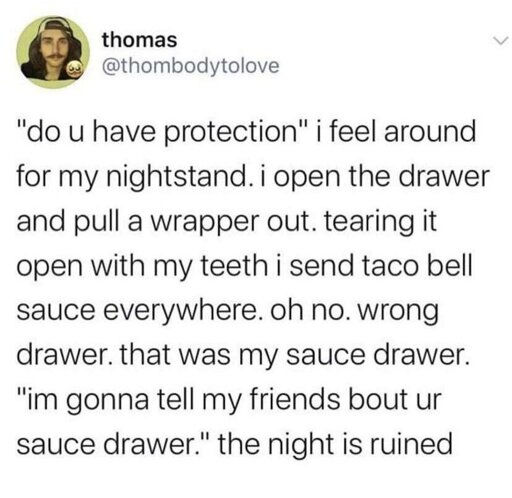Screen dimensions: 512x498
Task: Click the line "that was my sauce drawer"
Action: [294, 355]
